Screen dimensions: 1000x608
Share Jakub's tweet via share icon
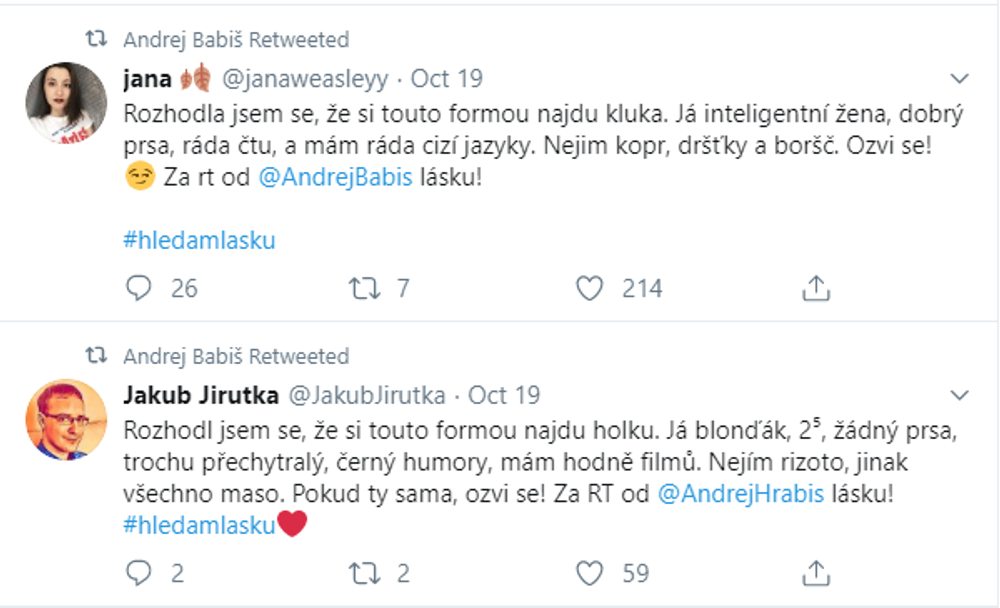tap(815, 574)
